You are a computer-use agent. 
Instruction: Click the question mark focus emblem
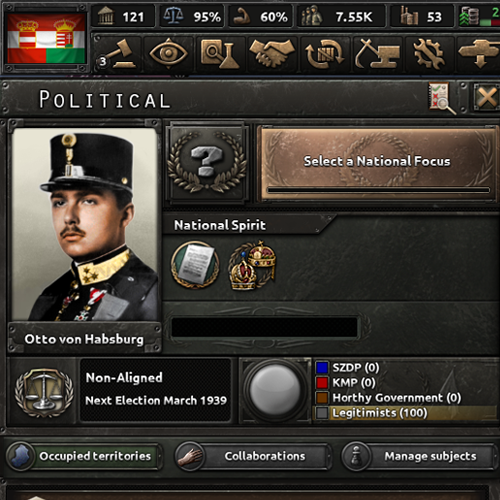(x=207, y=162)
